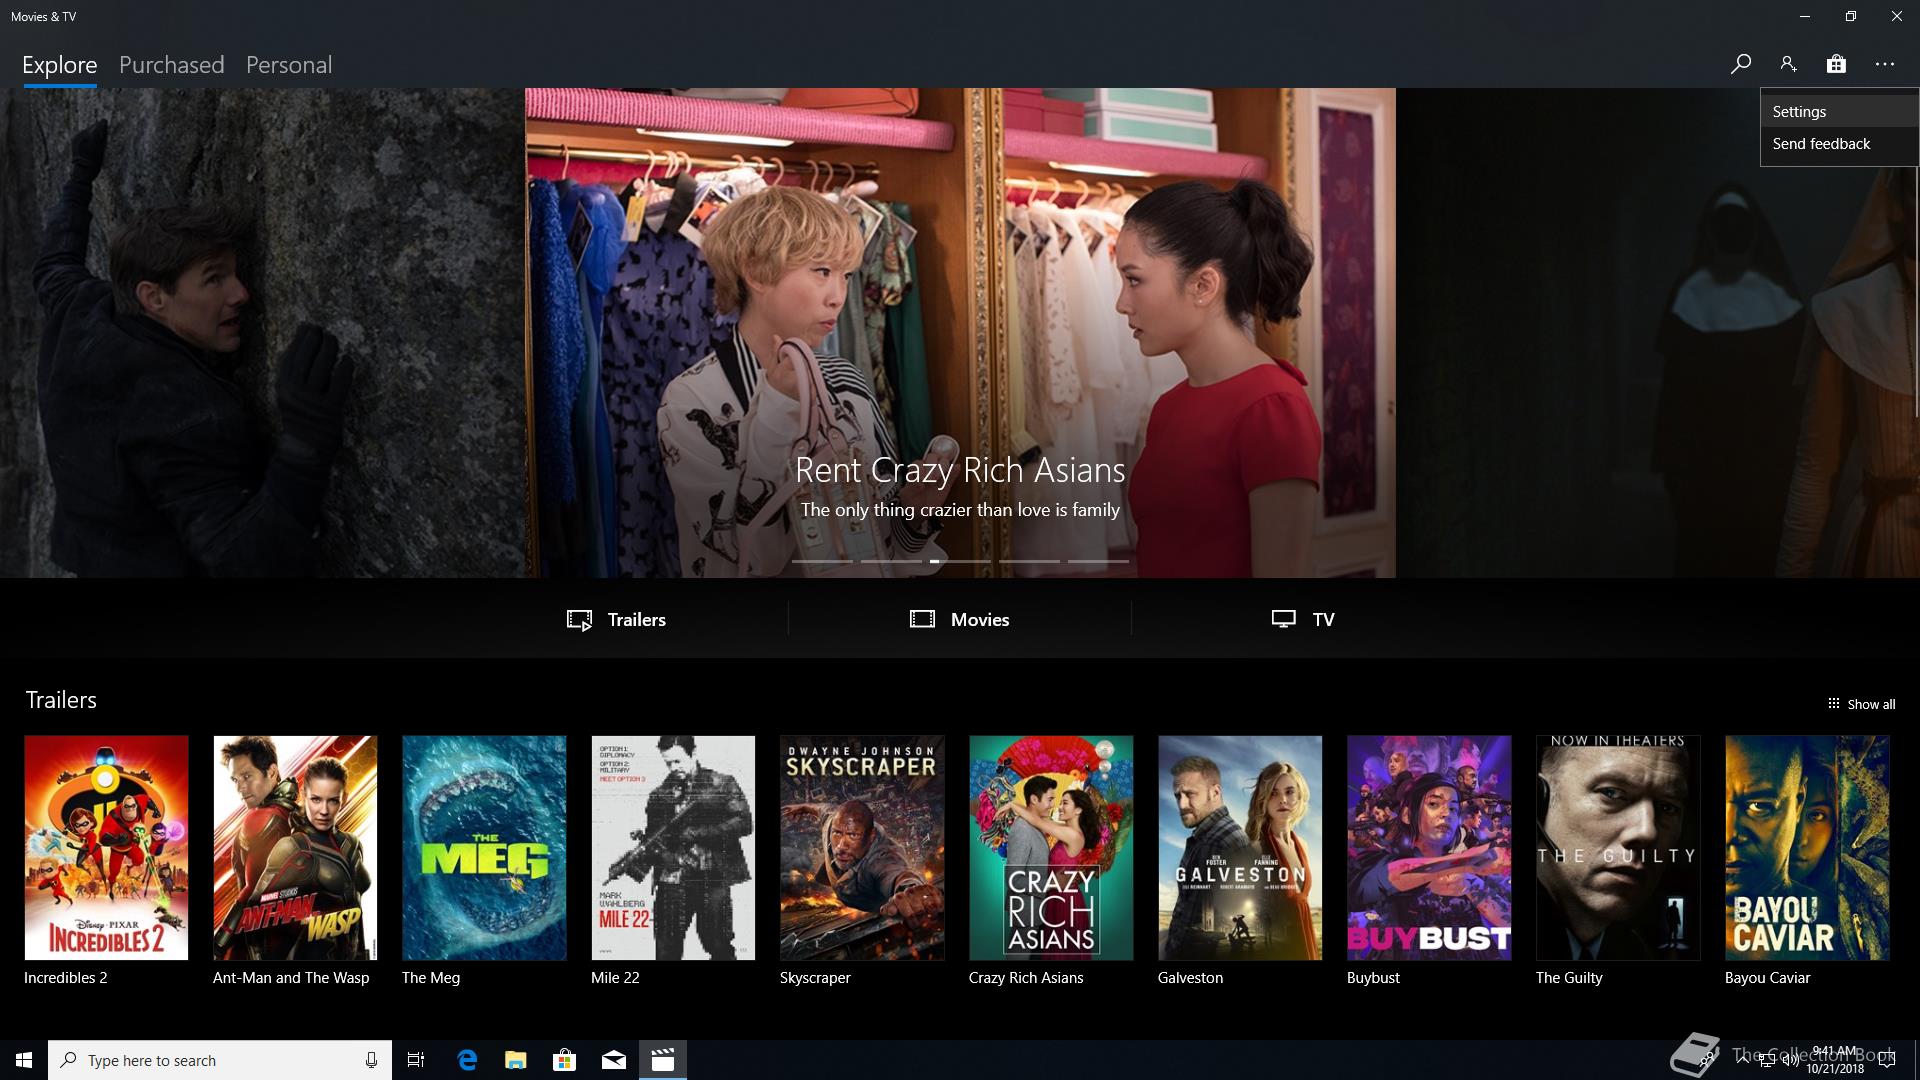Click the Bayou Caviar title text
The height and width of the screenshot is (1080, 1920).
tap(1767, 978)
